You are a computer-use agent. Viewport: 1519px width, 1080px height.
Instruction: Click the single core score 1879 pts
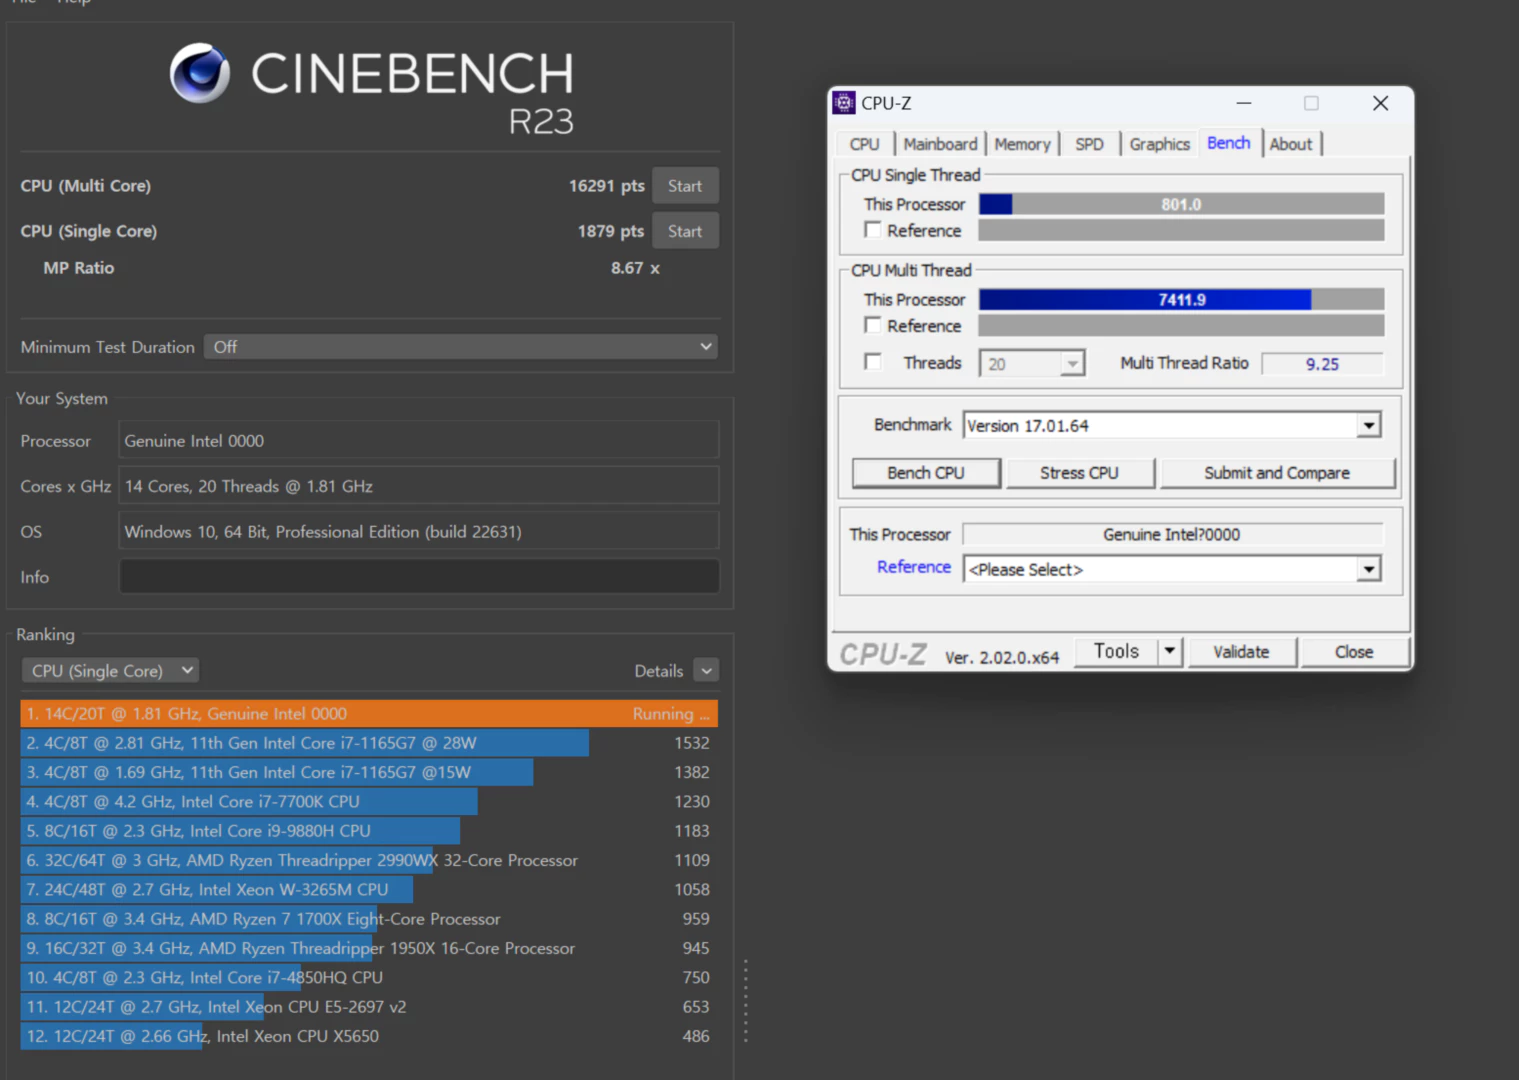click(611, 231)
